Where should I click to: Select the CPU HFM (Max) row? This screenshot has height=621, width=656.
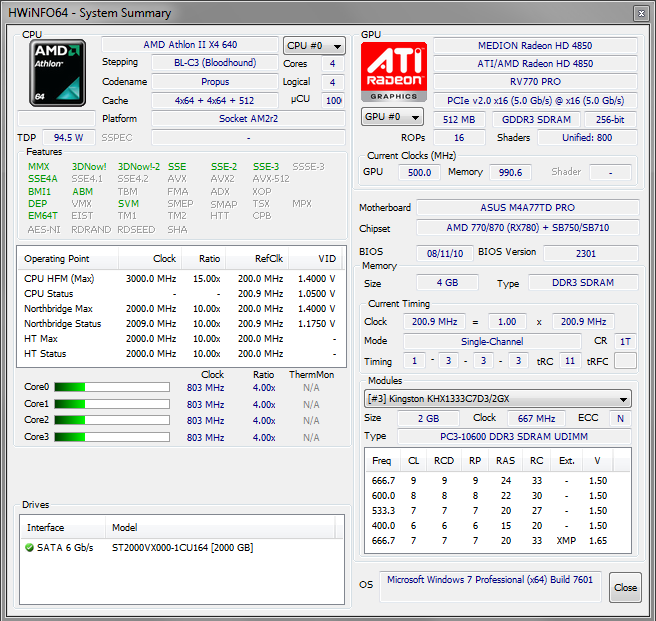(x=181, y=279)
